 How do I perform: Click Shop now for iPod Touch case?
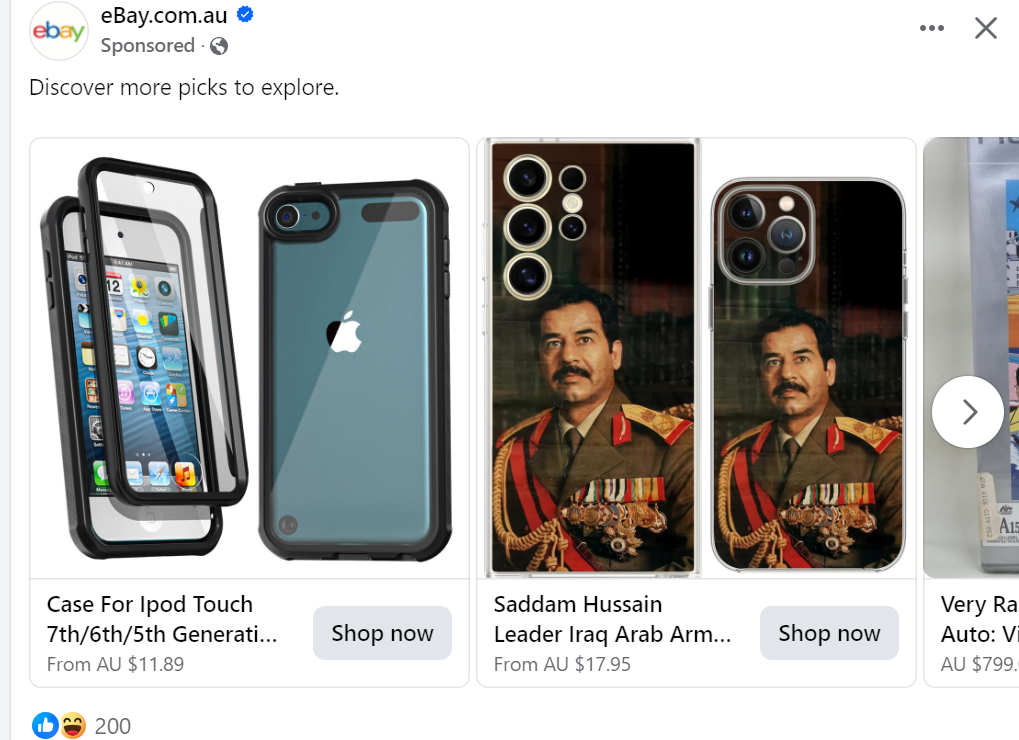pos(382,633)
